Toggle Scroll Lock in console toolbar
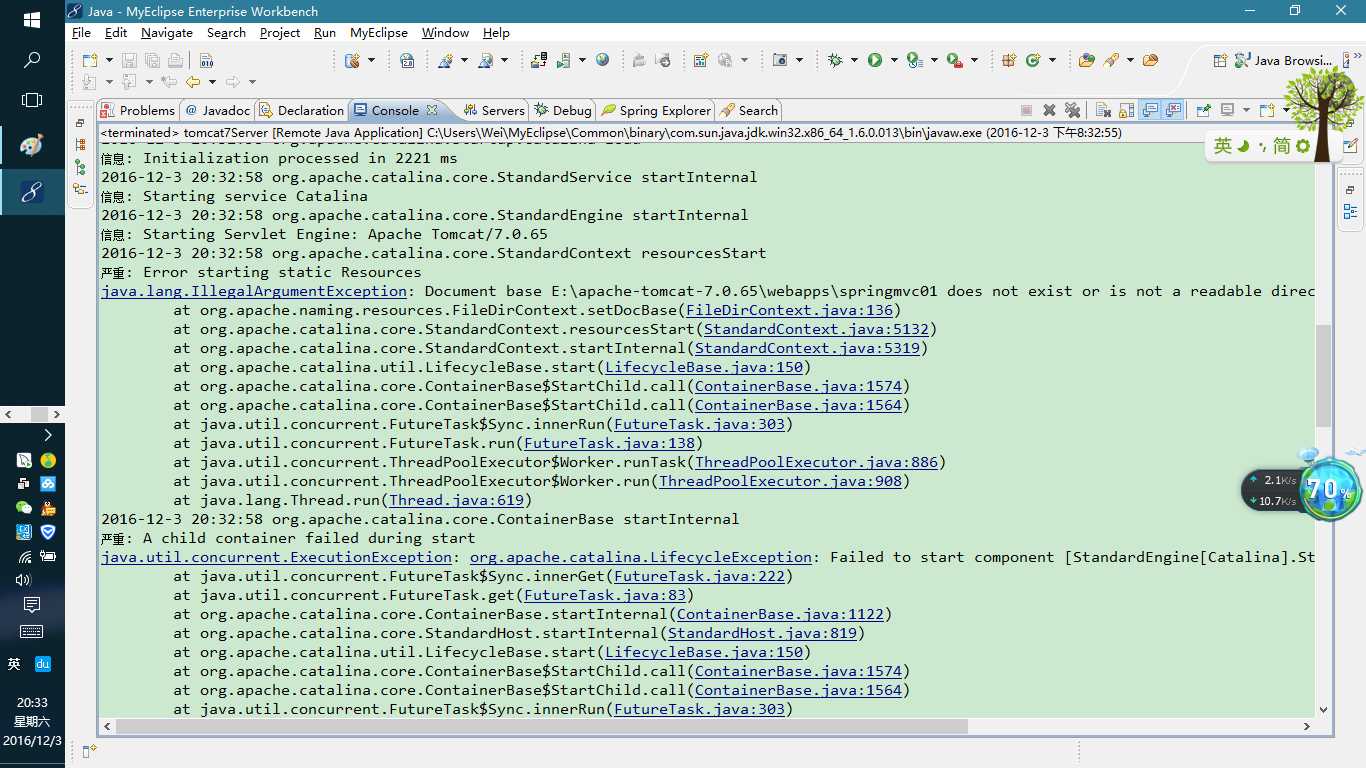Image resolution: width=1366 pixels, height=768 pixels. pos(1127,110)
